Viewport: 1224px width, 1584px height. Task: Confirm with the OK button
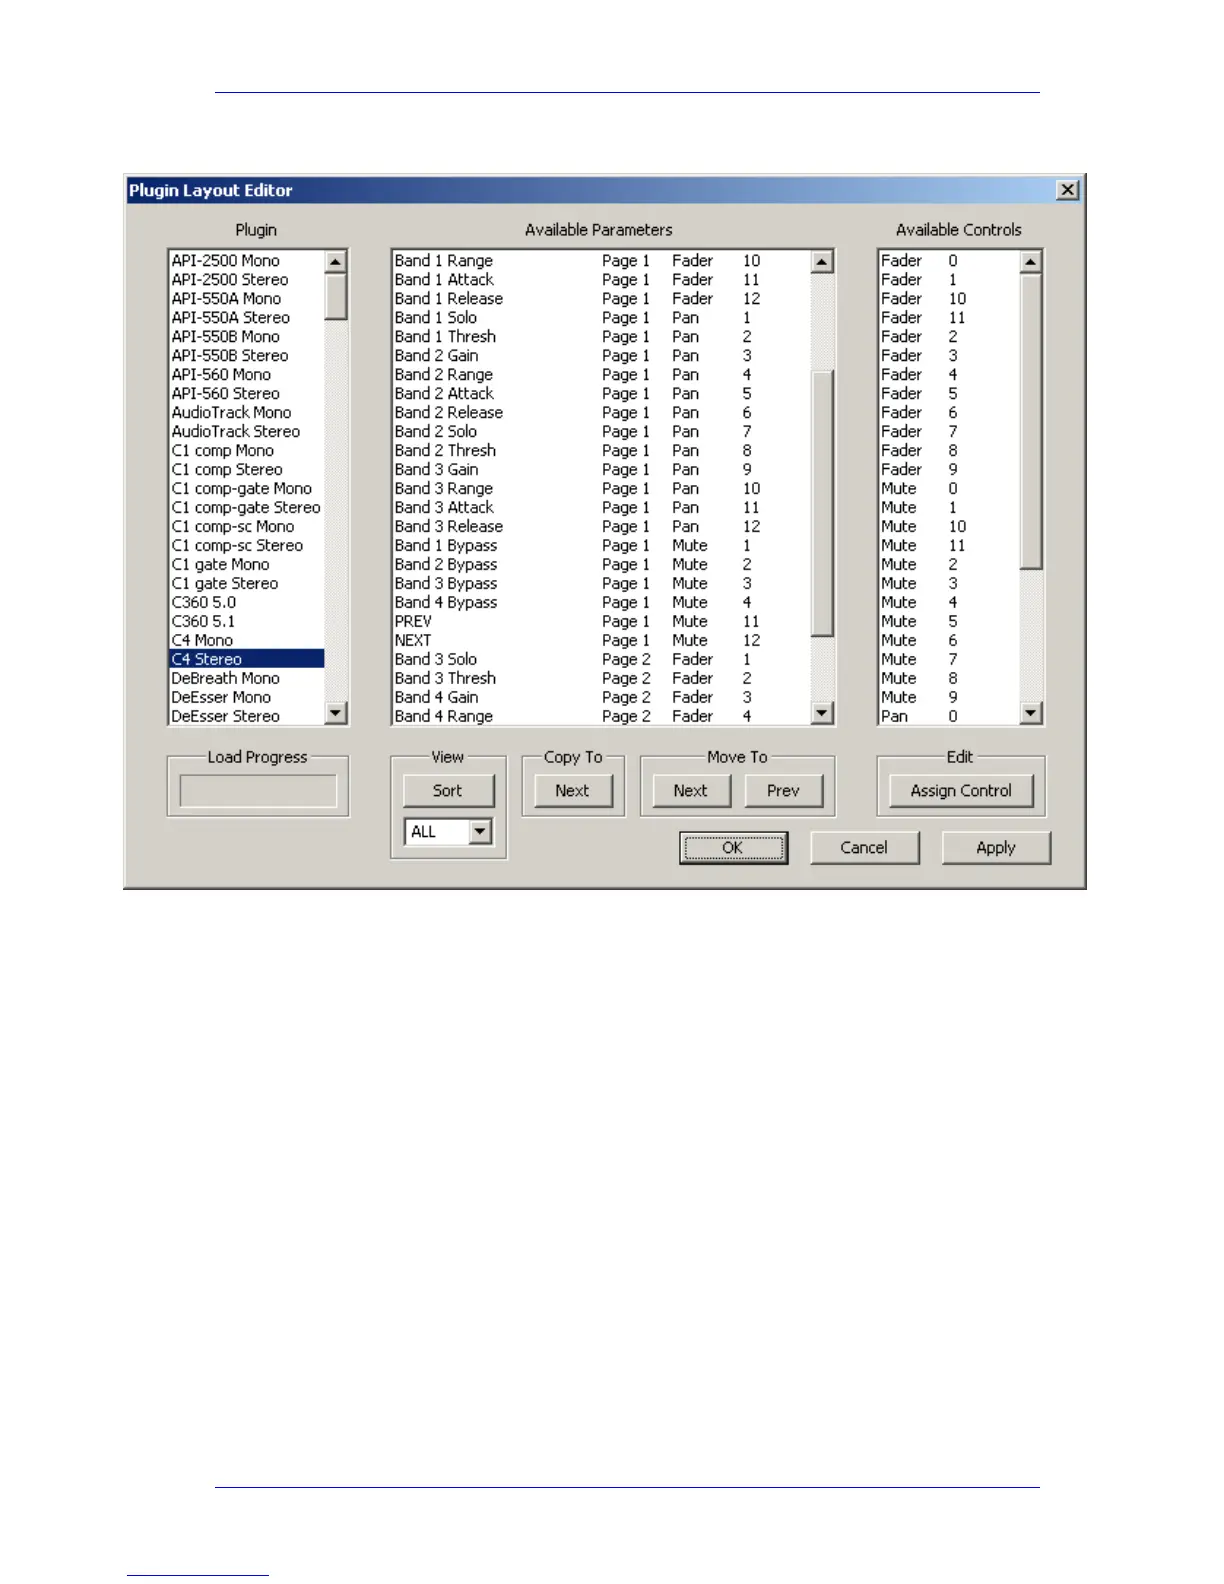click(x=733, y=848)
